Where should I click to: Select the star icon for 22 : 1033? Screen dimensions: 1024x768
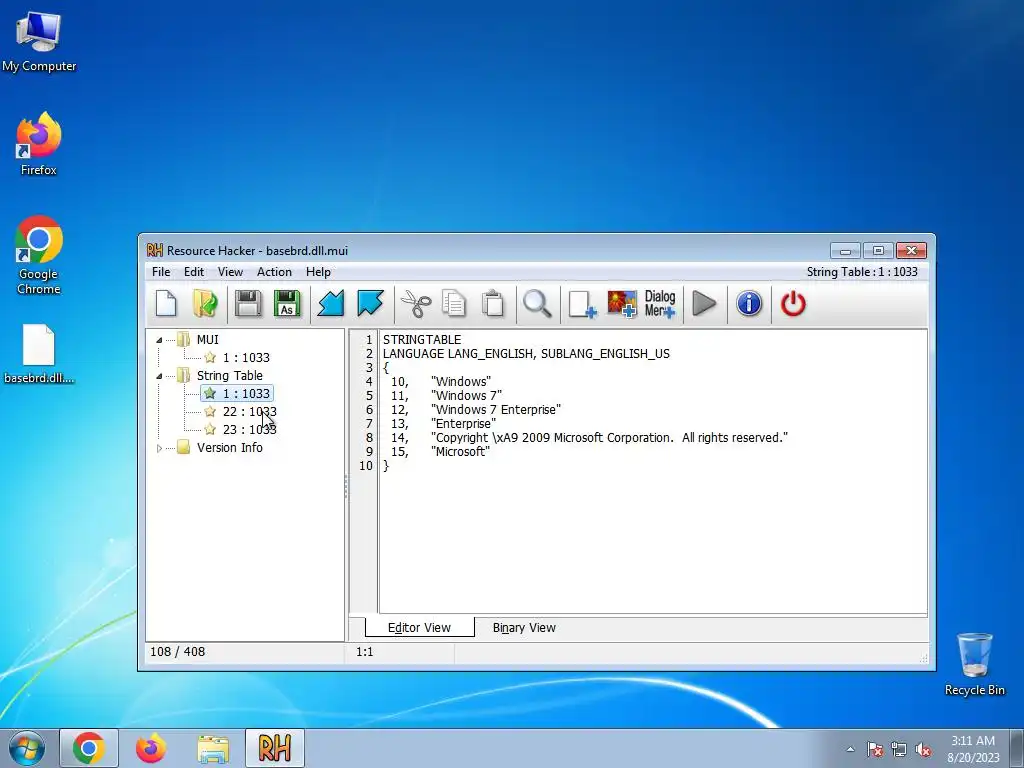click(x=210, y=411)
